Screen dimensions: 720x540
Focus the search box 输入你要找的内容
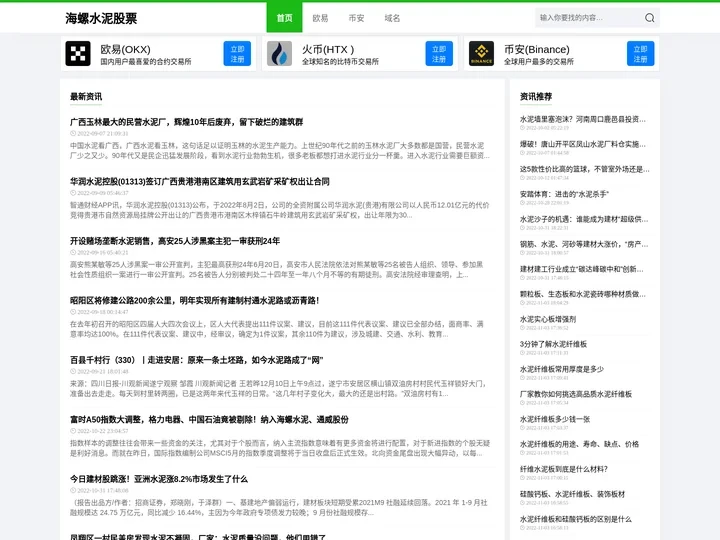[590, 18]
